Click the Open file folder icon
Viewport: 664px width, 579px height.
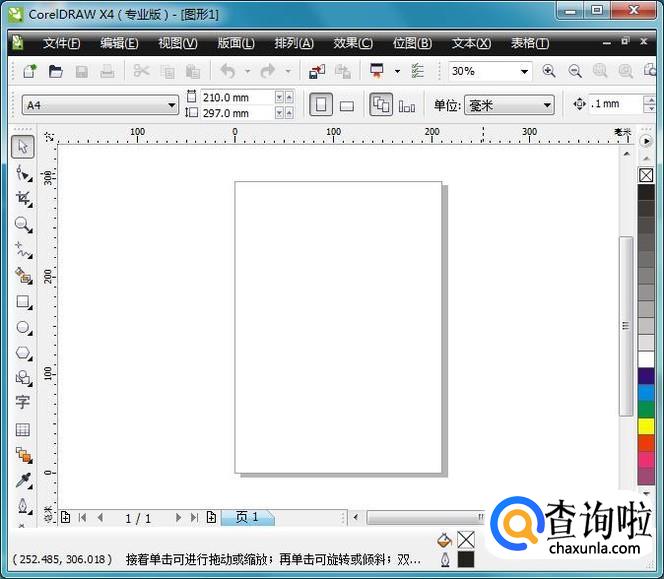[x=56, y=72]
